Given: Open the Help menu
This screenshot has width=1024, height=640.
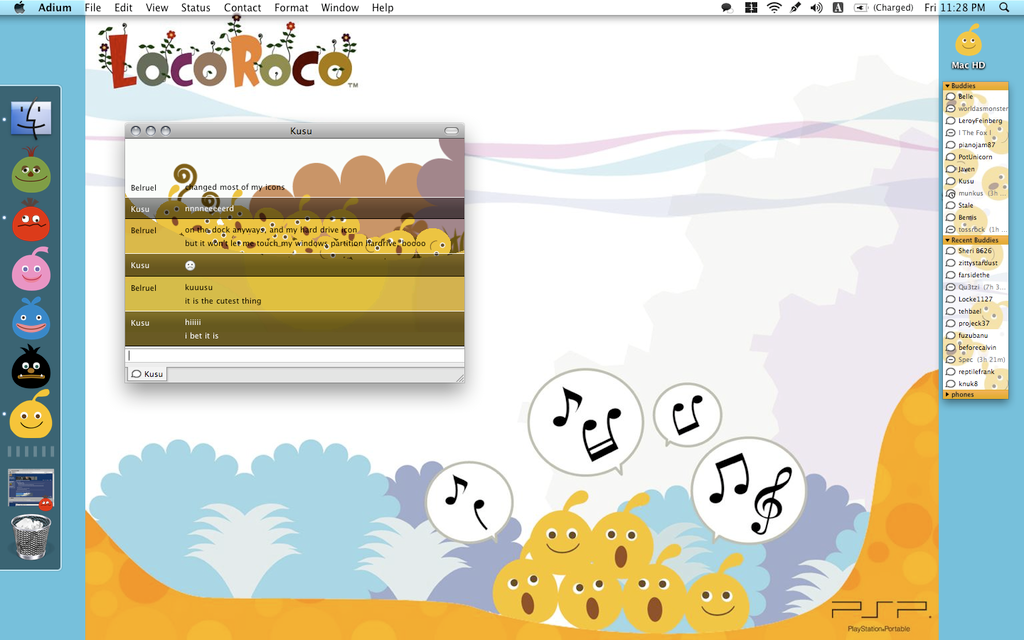Looking at the screenshot, I should click(x=383, y=8).
